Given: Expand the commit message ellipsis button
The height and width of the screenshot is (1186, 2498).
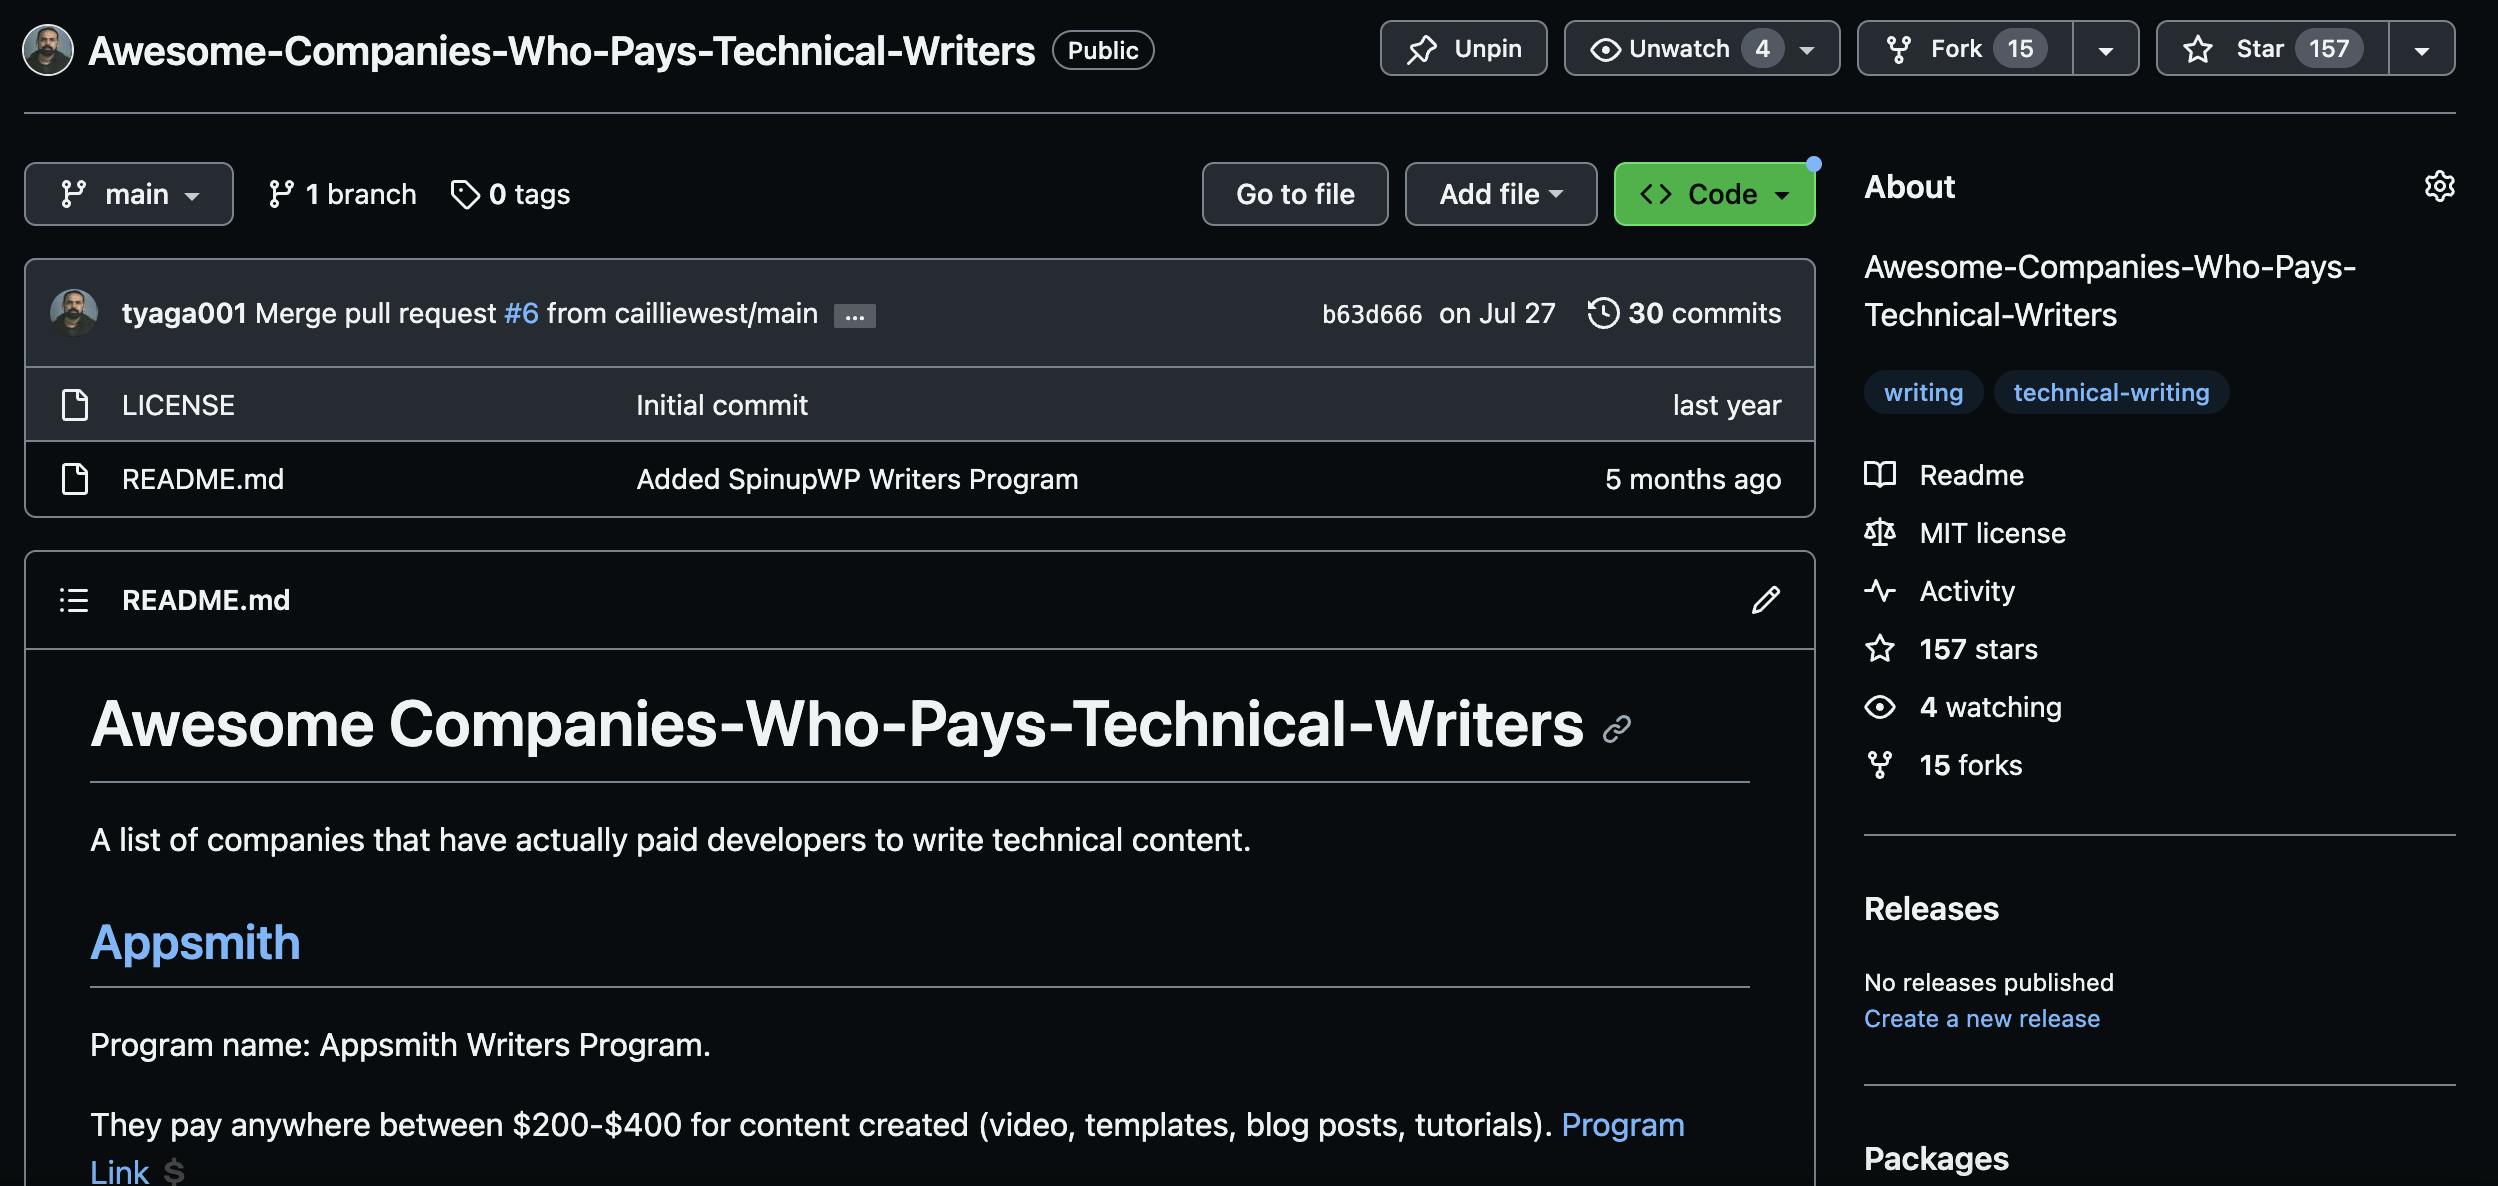Looking at the screenshot, I should click(854, 316).
